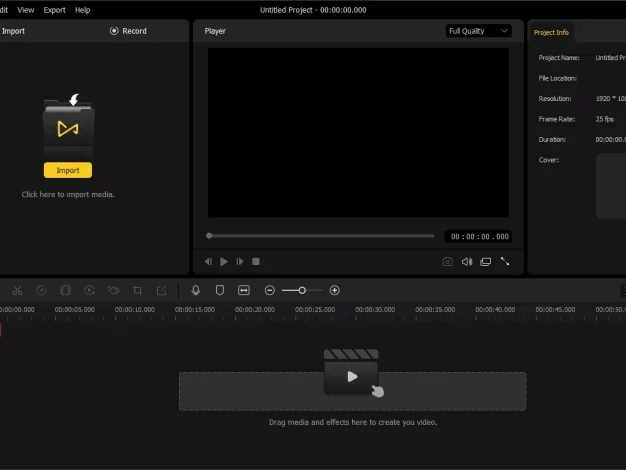Click the crop tool icon
This screenshot has width=626, height=470.
137,290
